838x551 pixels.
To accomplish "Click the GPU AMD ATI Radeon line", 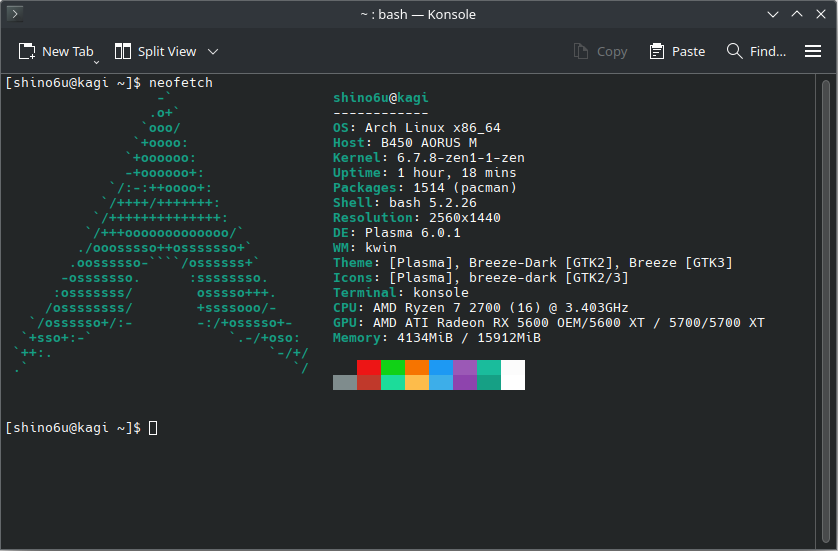I will [549, 322].
